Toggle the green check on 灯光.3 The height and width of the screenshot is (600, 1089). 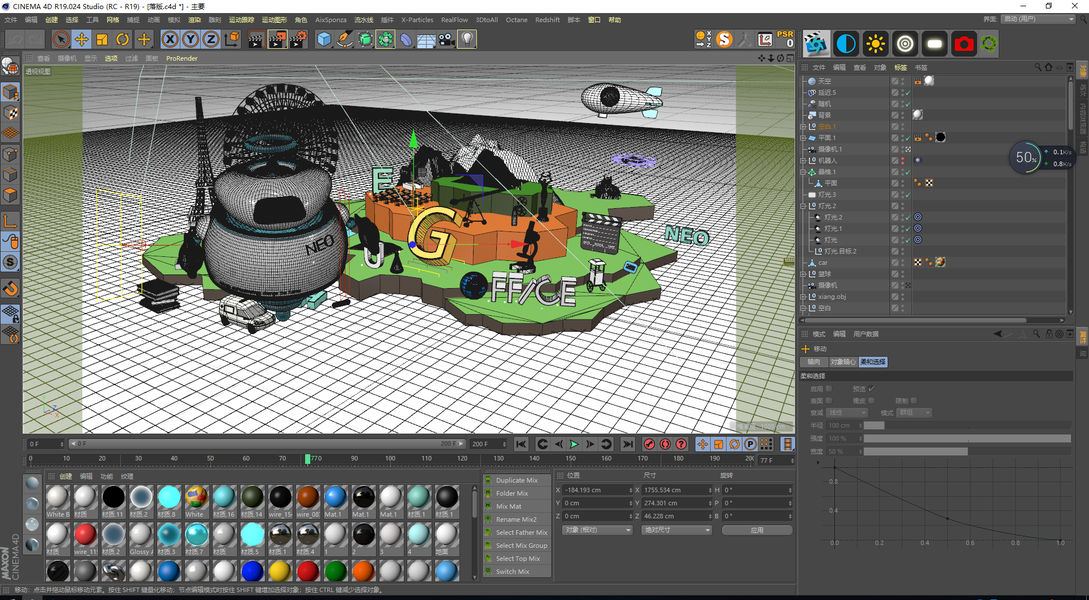908,194
